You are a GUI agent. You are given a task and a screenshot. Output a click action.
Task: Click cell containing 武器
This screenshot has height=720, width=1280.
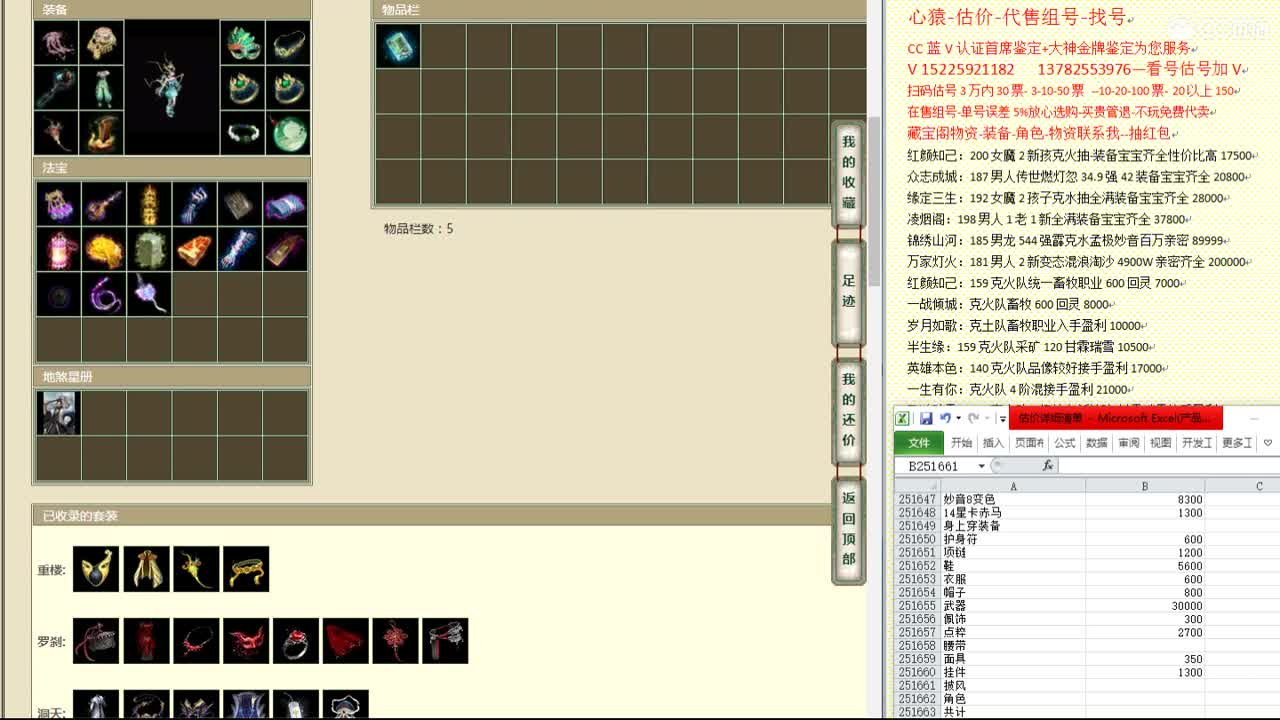(x=1012, y=606)
